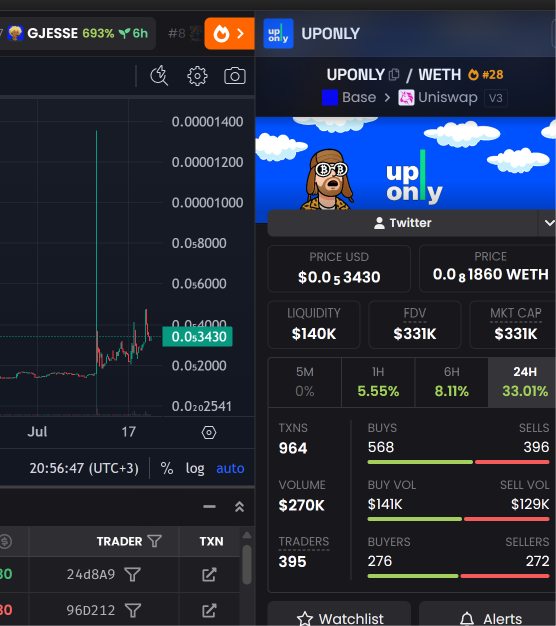Set up Alerts bell button
This screenshot has height=626, width=556.
pyautogui.click(x=487, y=614)
